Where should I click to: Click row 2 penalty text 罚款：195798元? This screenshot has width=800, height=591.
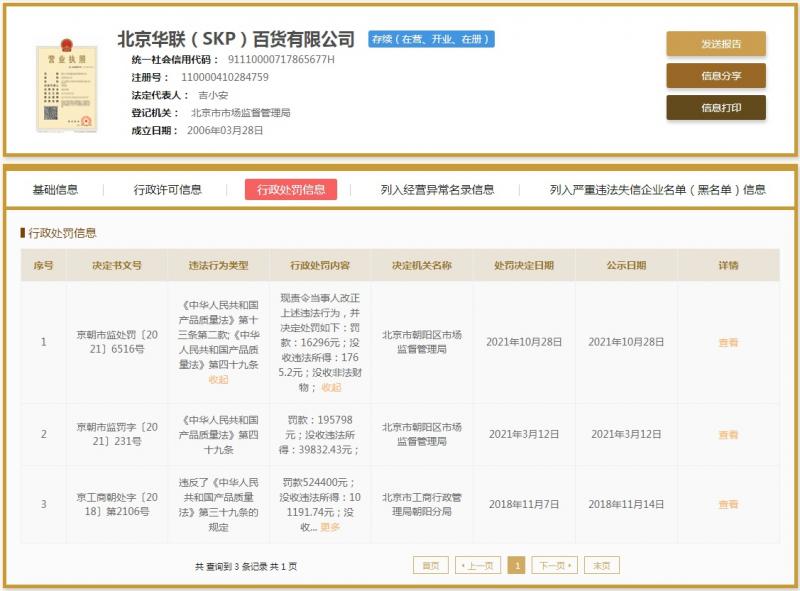pos(320,427)
